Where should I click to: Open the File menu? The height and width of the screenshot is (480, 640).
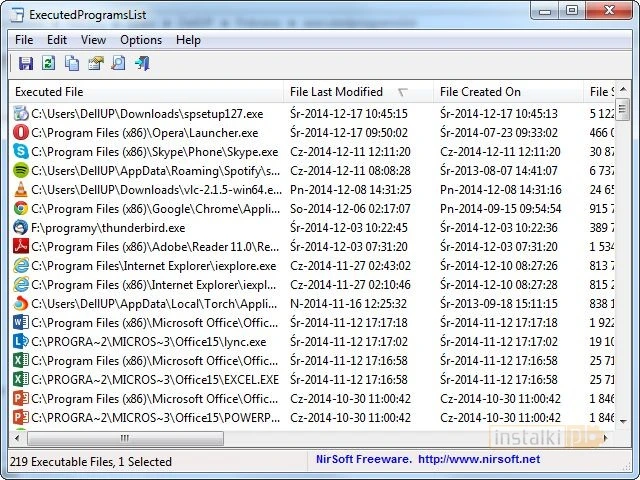[24, 40]
